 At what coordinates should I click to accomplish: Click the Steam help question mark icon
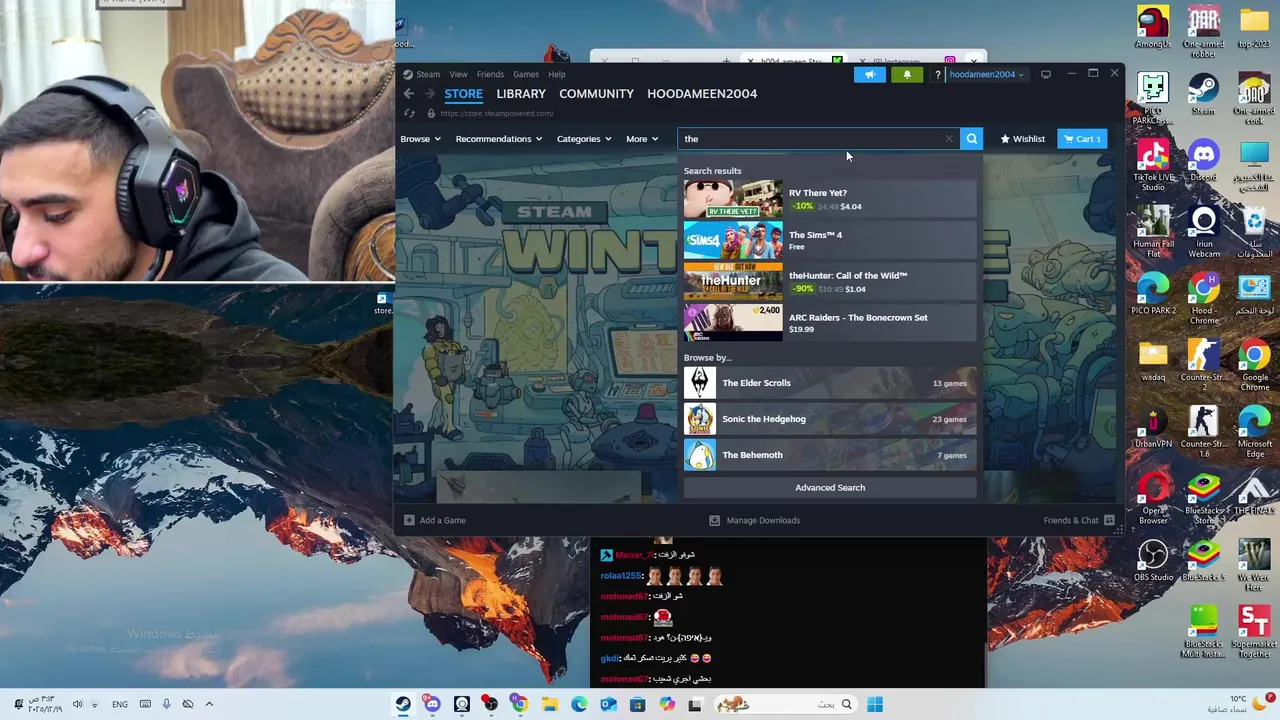coord(937,74)
